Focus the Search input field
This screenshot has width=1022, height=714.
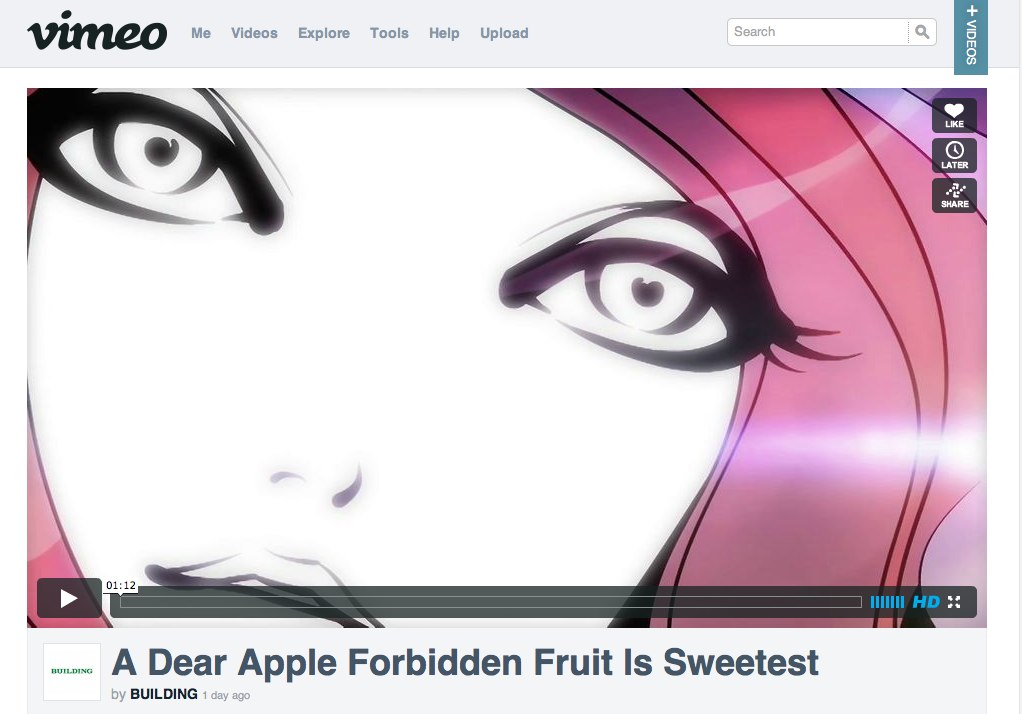pos(818,32)
